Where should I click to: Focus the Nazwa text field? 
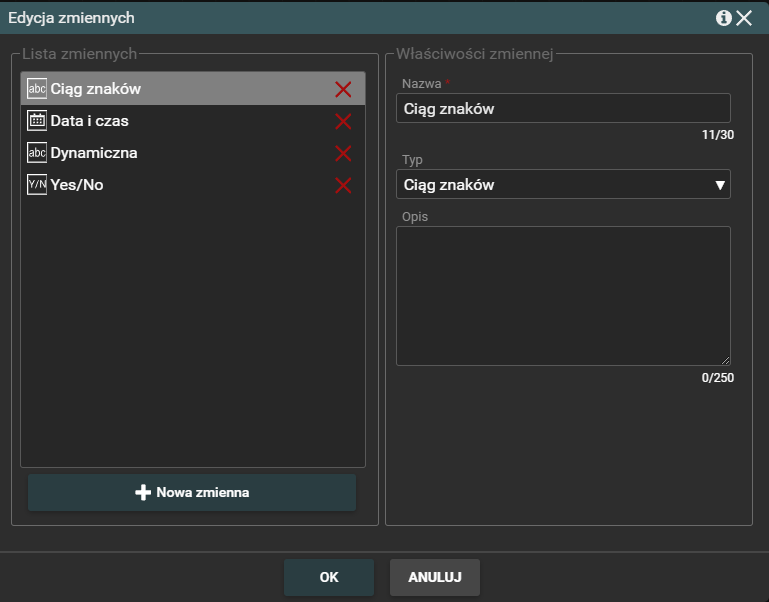click(563, 109)
